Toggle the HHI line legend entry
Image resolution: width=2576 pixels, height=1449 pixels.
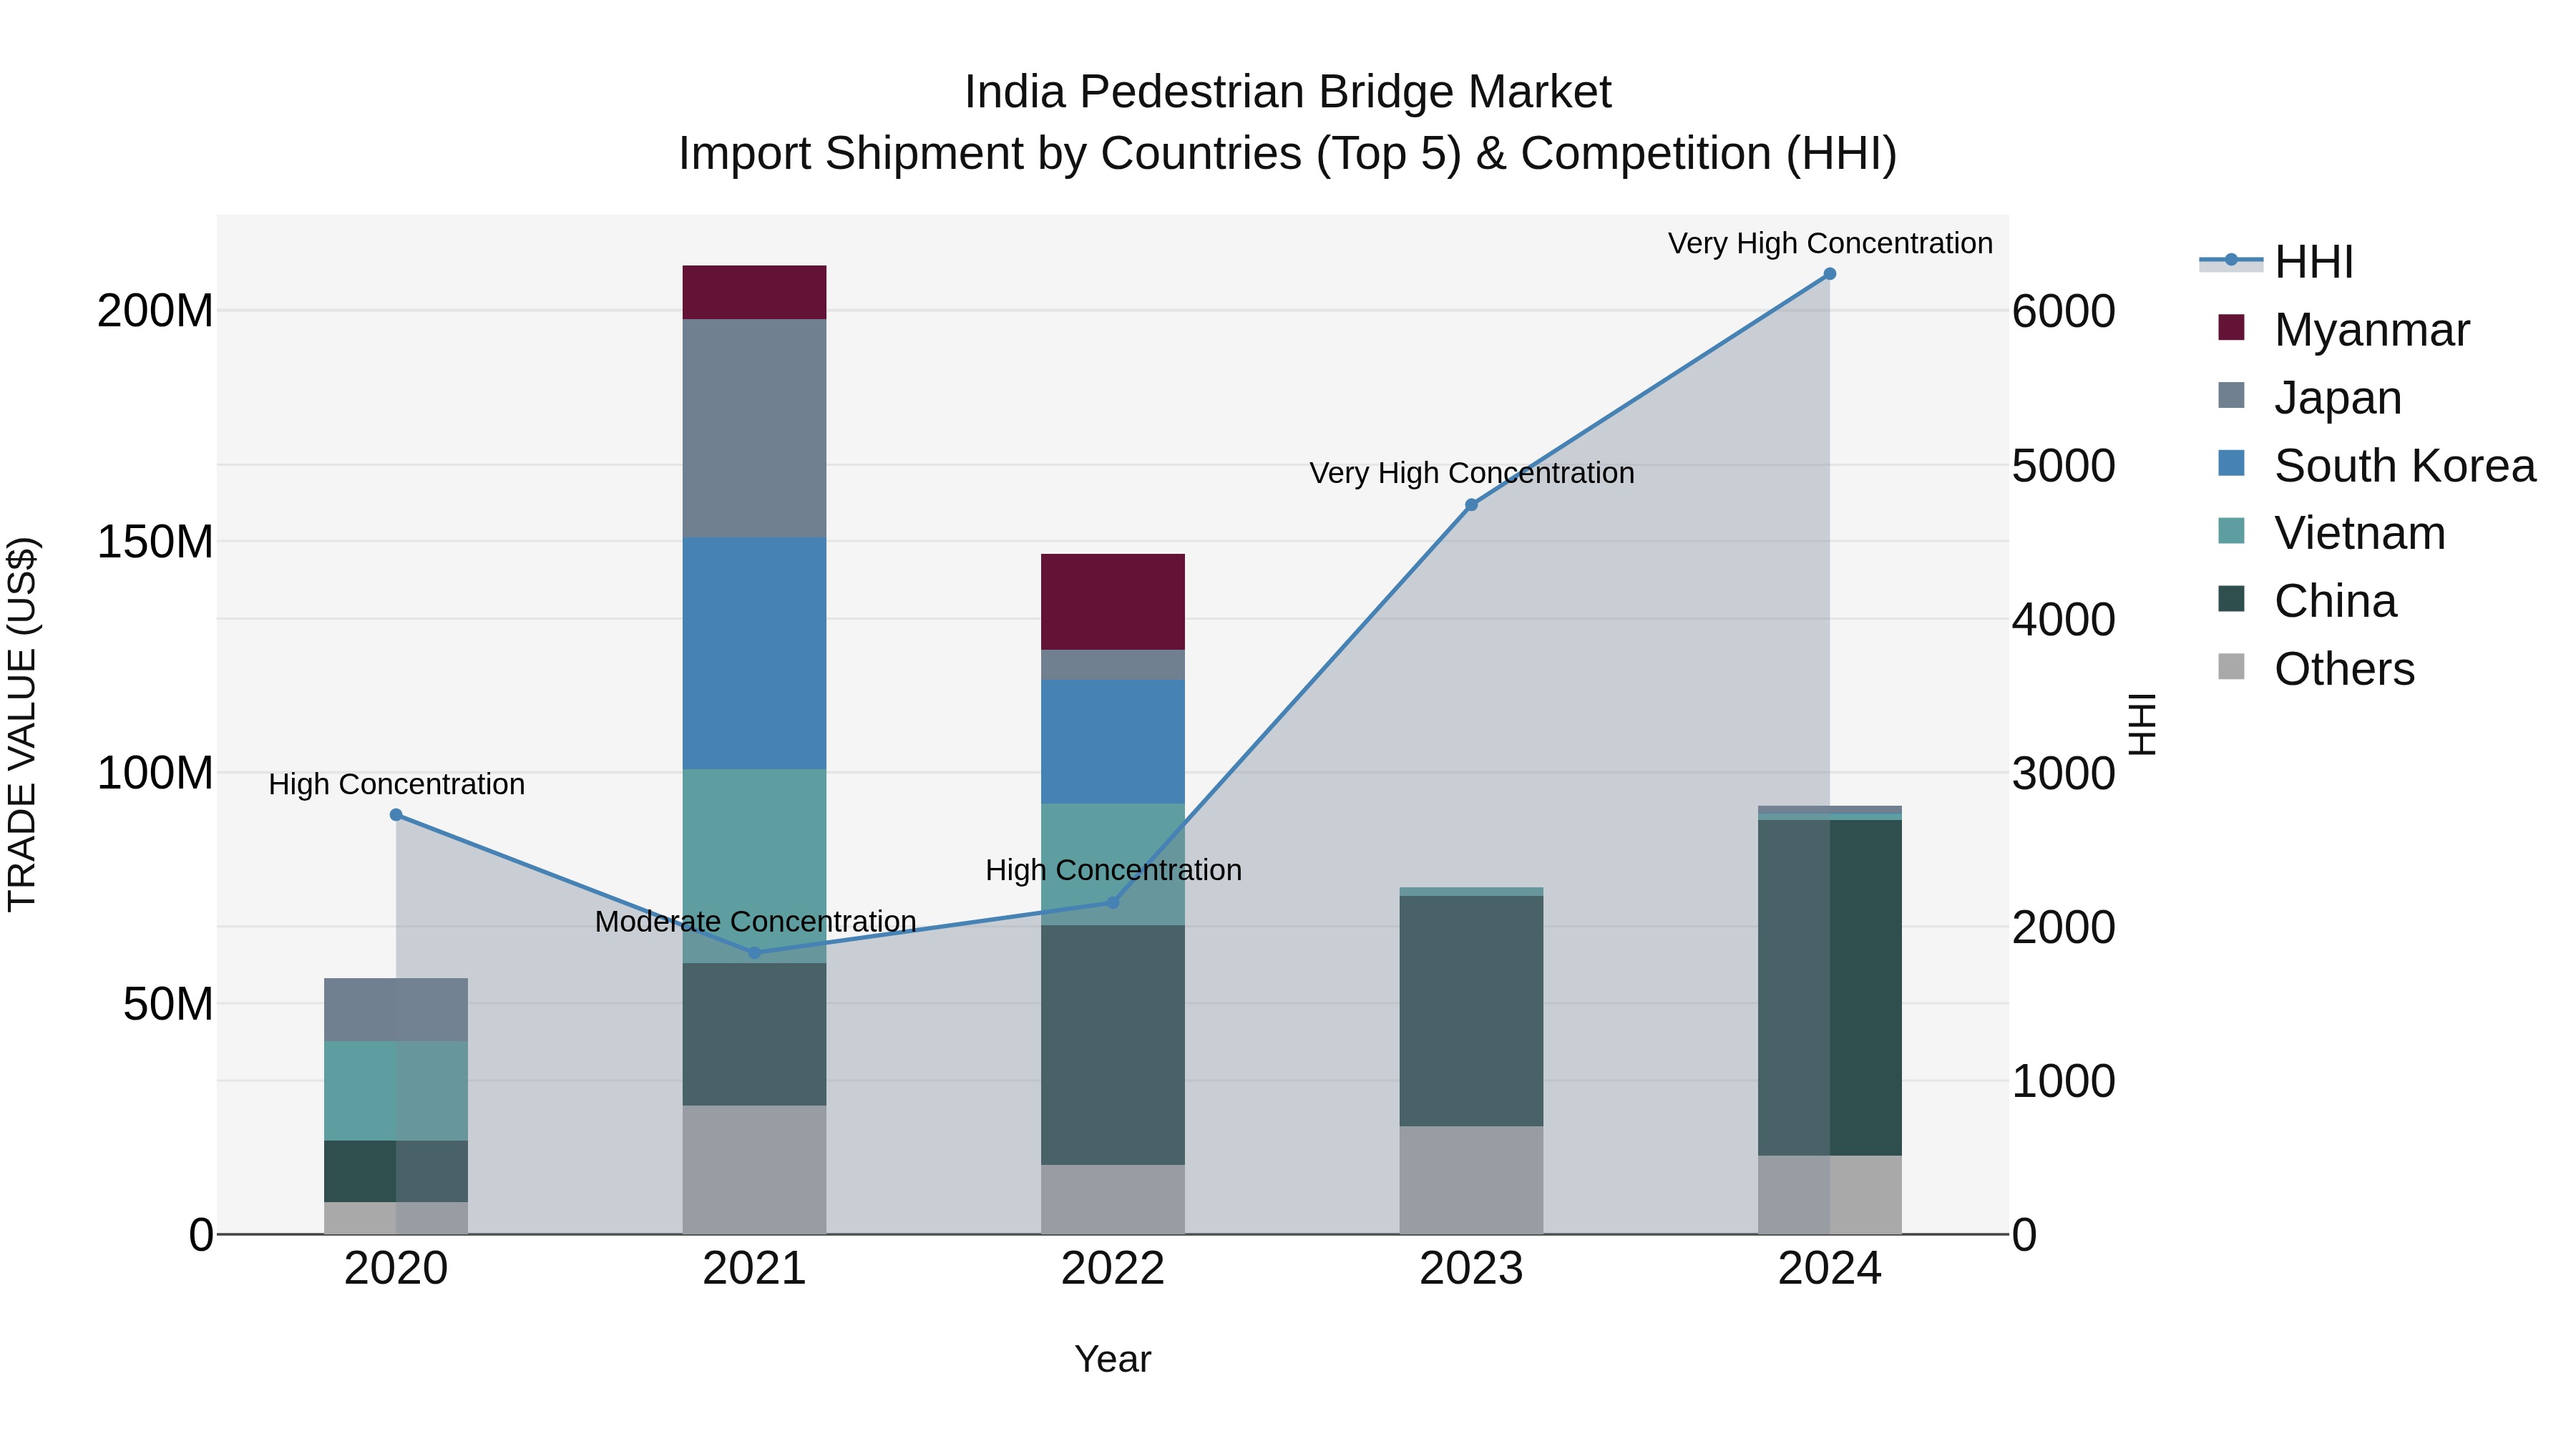2276,262
